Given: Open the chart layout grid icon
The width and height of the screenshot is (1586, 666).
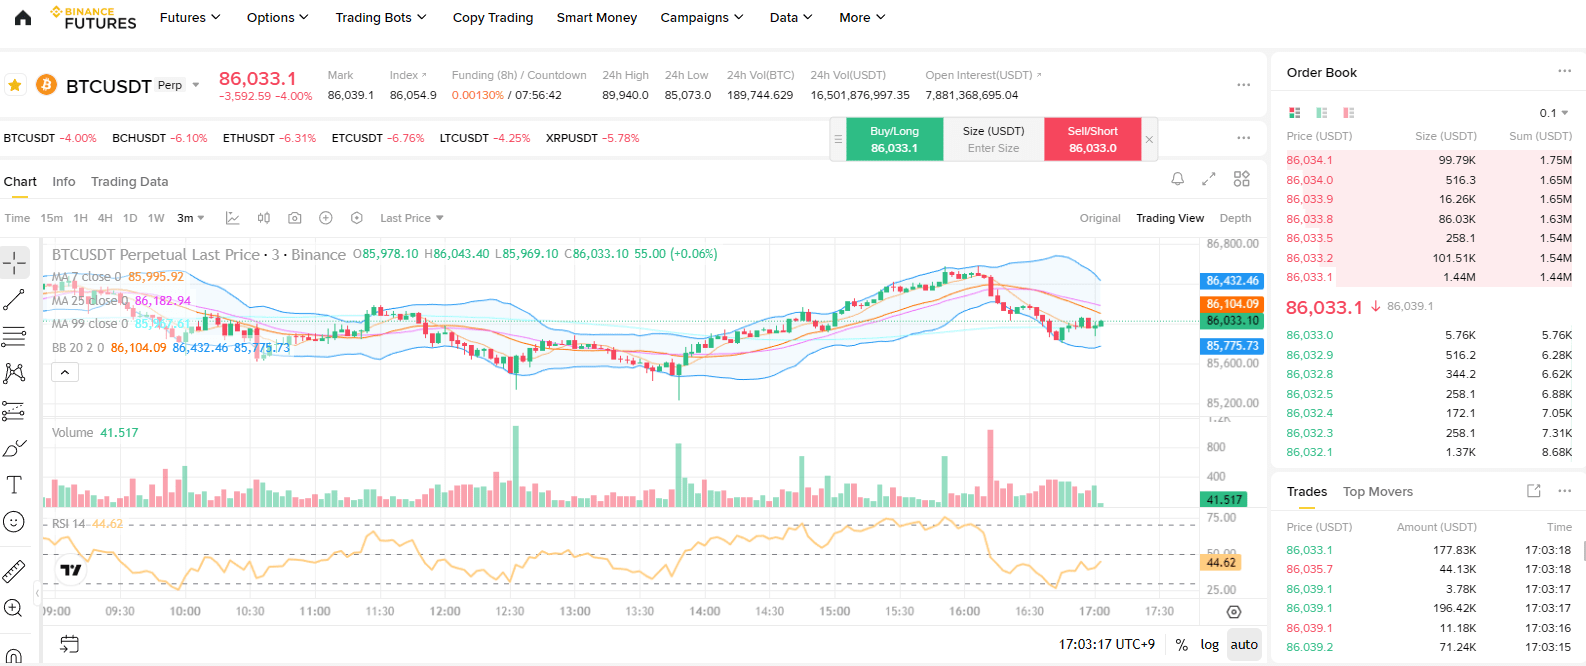Looking at the screenshot, I should (1242, 179).
